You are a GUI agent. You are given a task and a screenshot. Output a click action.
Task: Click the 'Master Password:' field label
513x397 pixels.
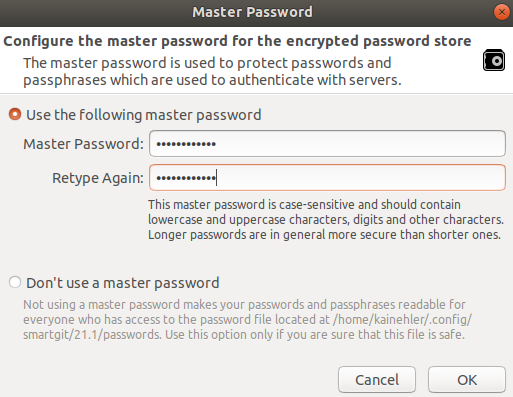click(83, 144)
